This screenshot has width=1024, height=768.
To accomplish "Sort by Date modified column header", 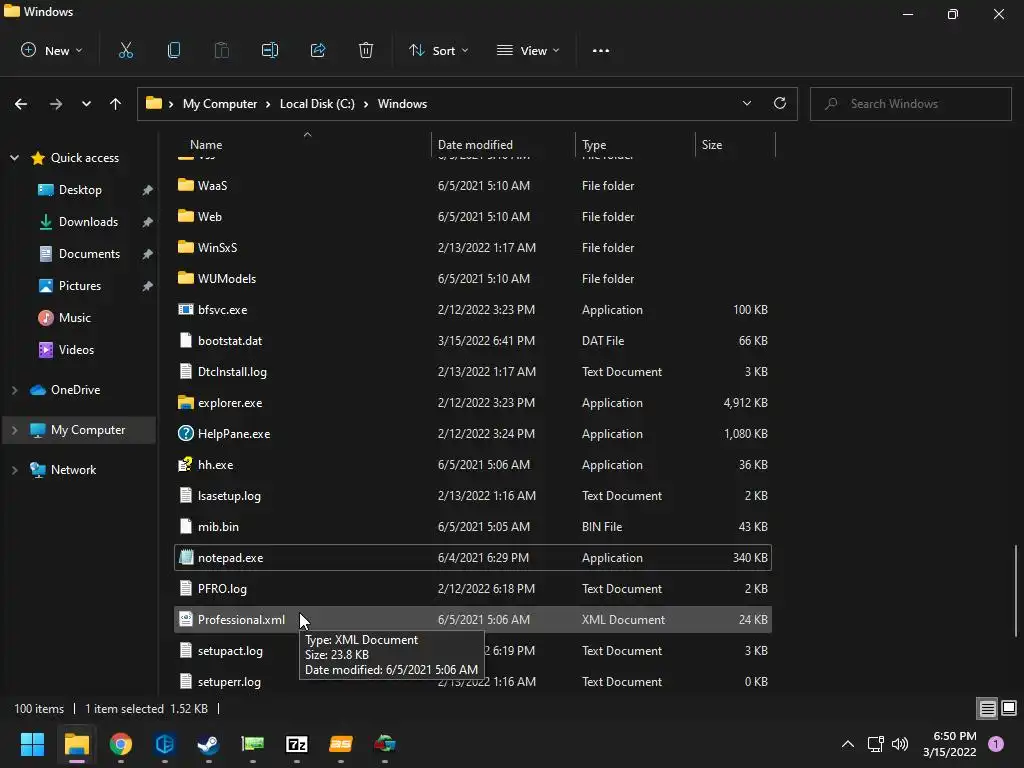I will (504, 144).
